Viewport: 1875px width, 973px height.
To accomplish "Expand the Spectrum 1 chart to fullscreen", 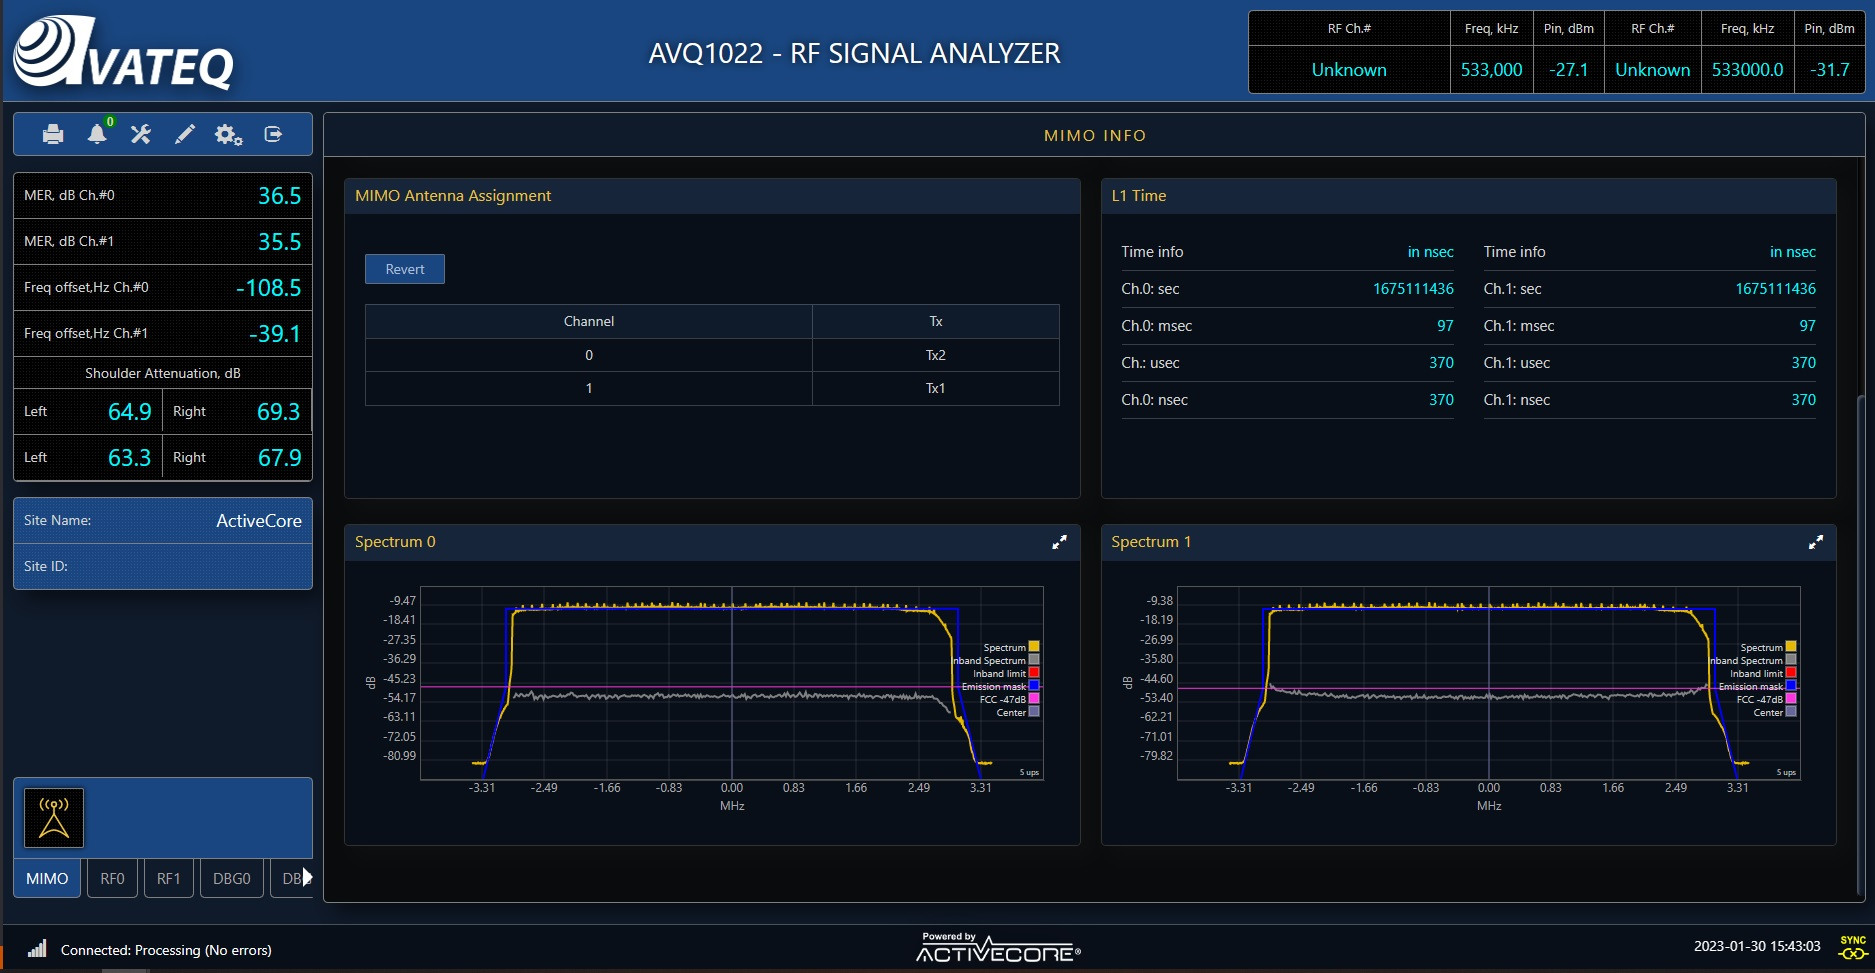I will coord(1816,542).
